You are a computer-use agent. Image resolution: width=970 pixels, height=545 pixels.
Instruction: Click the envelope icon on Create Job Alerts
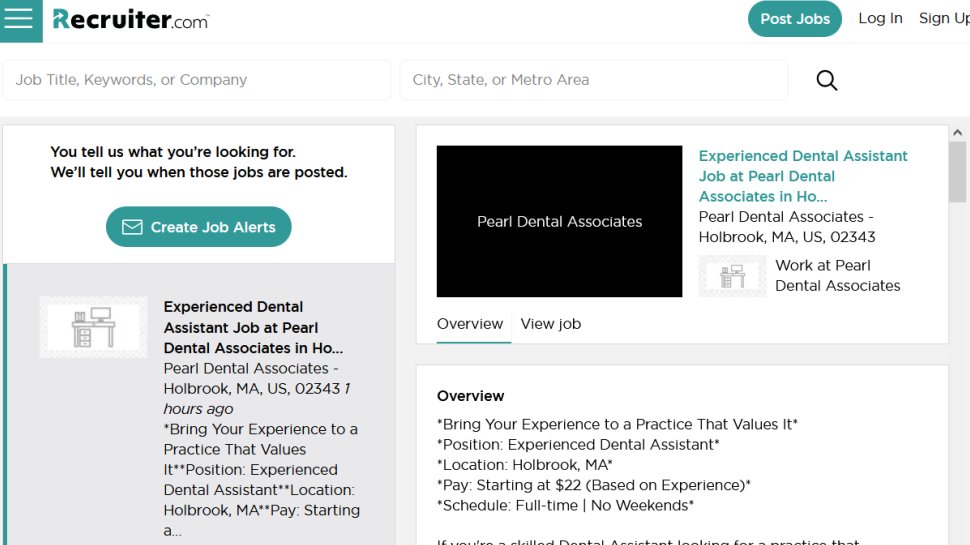132,227
